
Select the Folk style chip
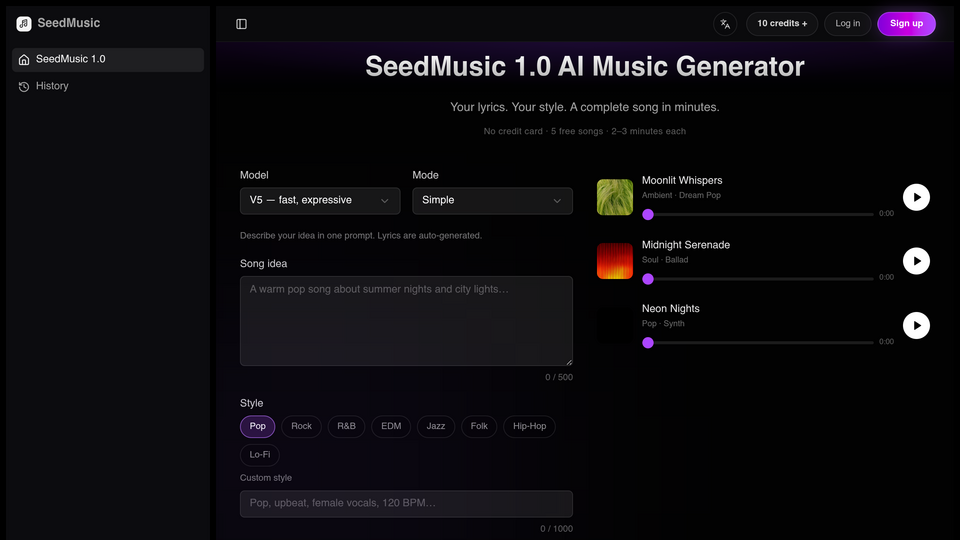click(x=479, y=426)
